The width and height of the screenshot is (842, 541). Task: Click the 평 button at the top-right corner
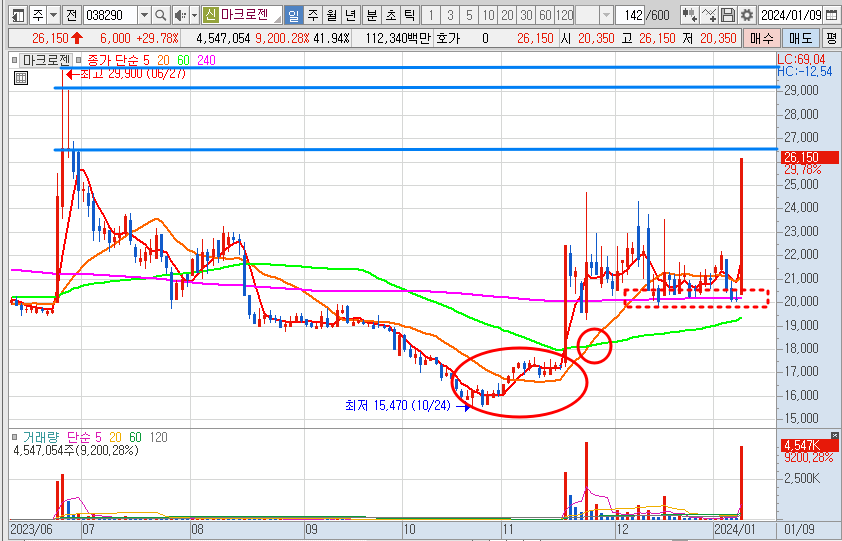[x=831, y=39]
